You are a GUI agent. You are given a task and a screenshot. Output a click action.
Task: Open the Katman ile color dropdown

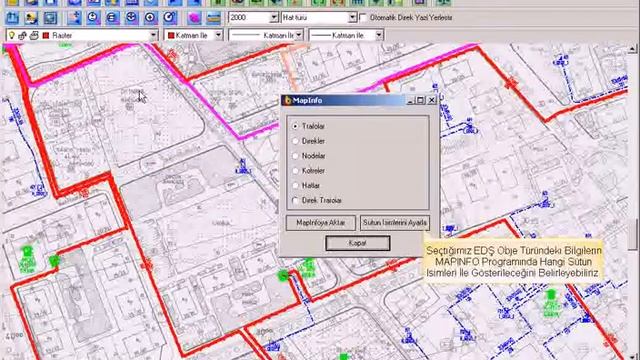pos(218,36)
